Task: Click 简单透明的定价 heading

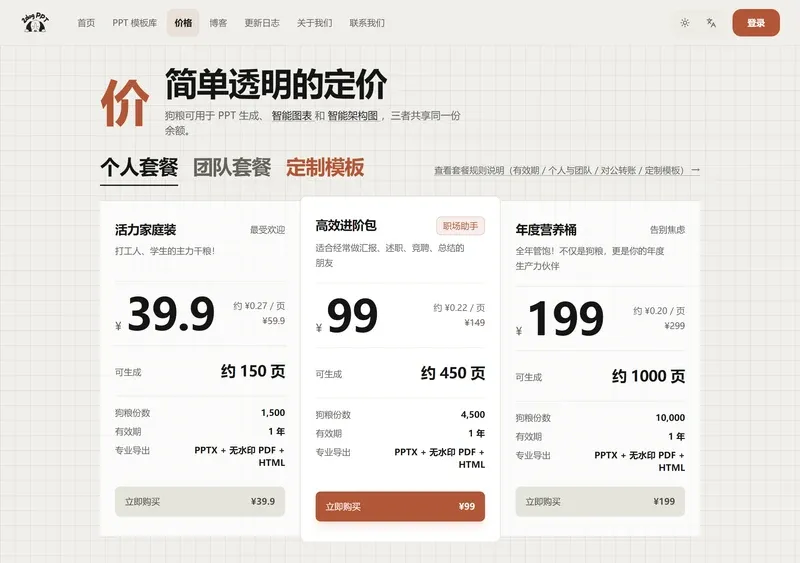Action: [x=276, y=84]
